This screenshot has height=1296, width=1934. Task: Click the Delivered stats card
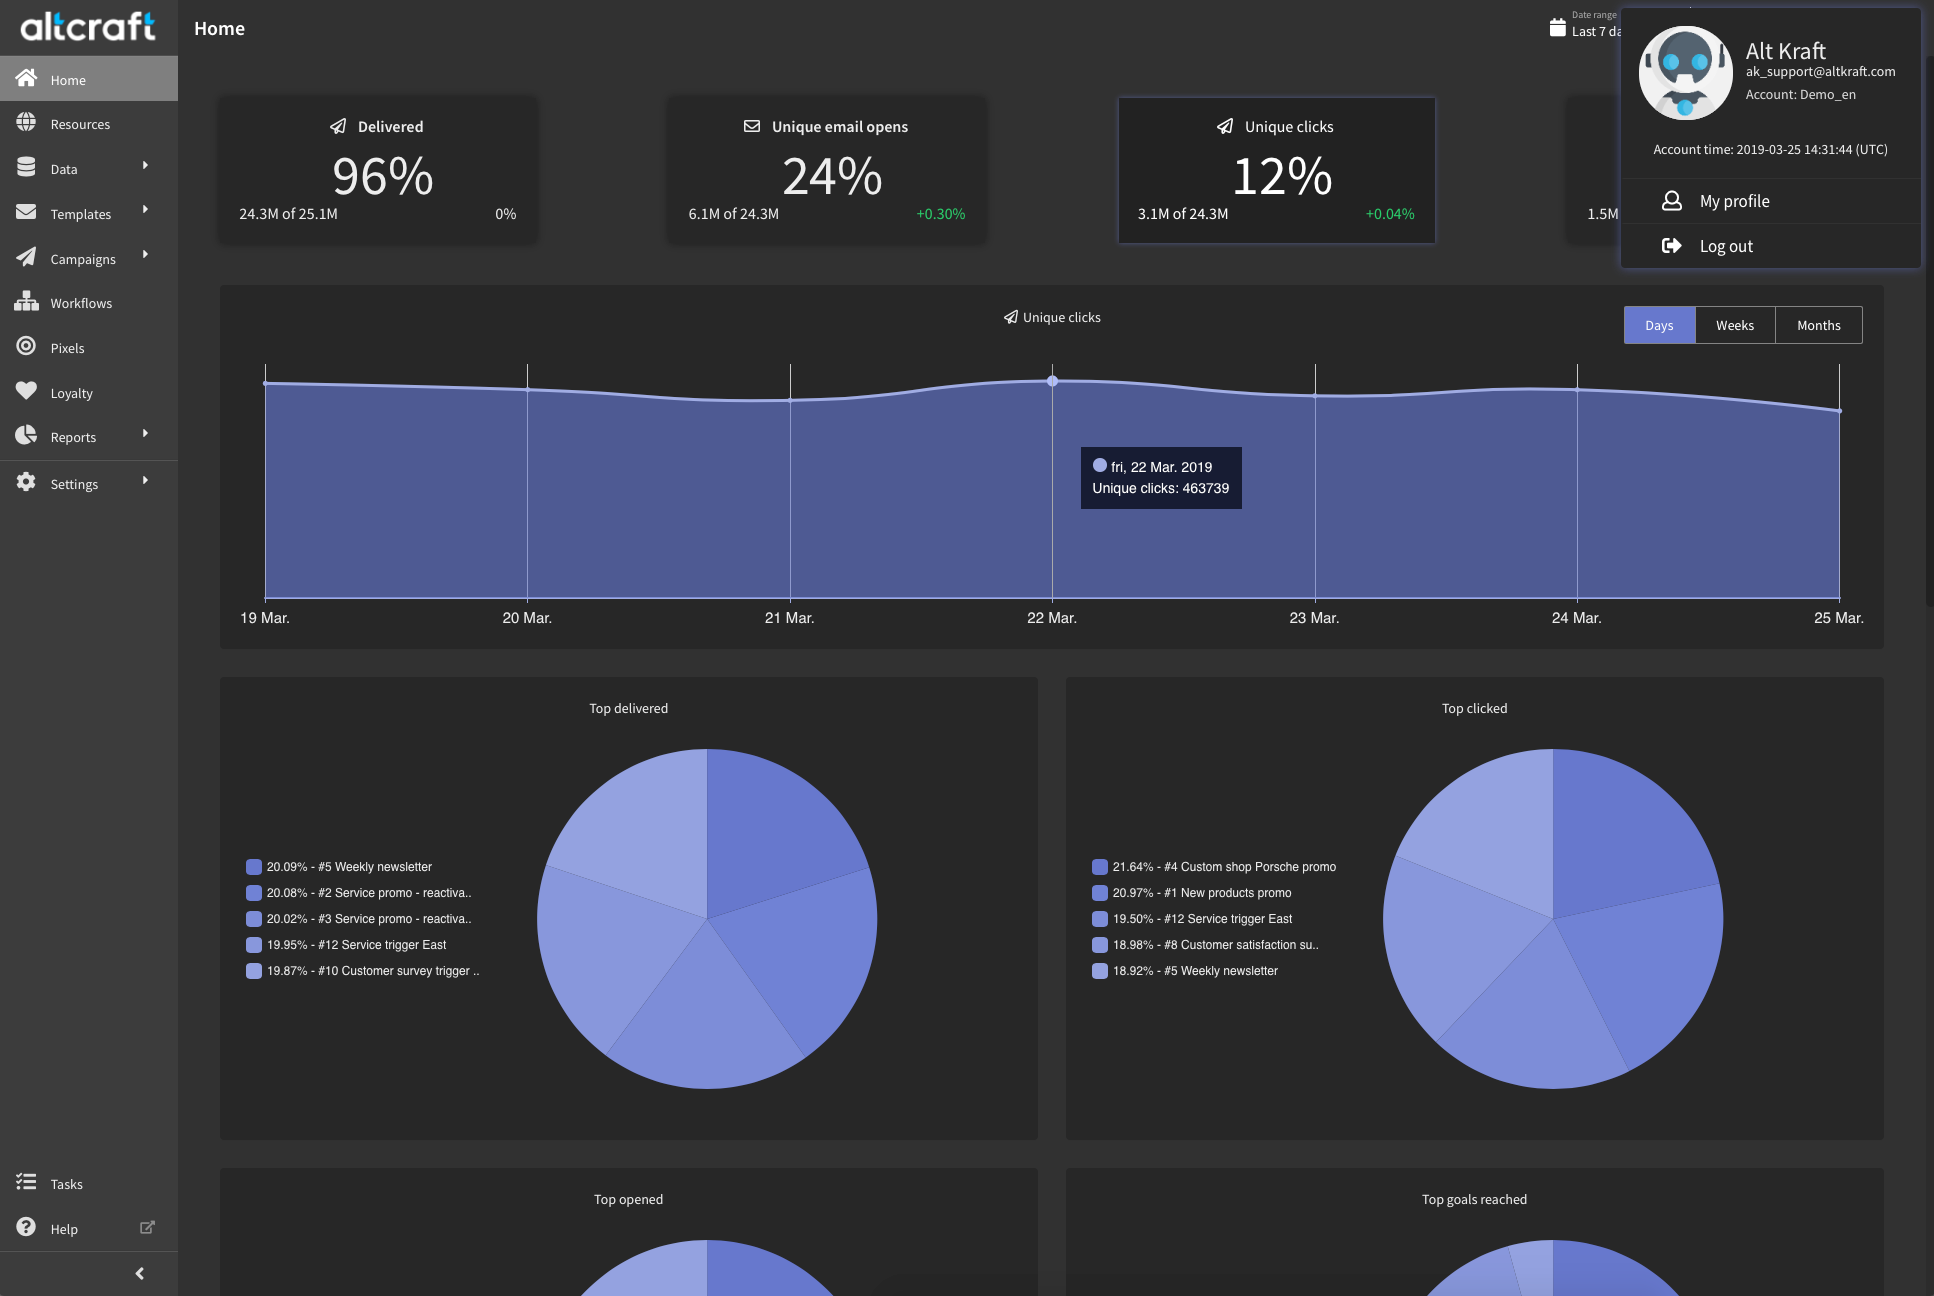[x=378, y=170]
